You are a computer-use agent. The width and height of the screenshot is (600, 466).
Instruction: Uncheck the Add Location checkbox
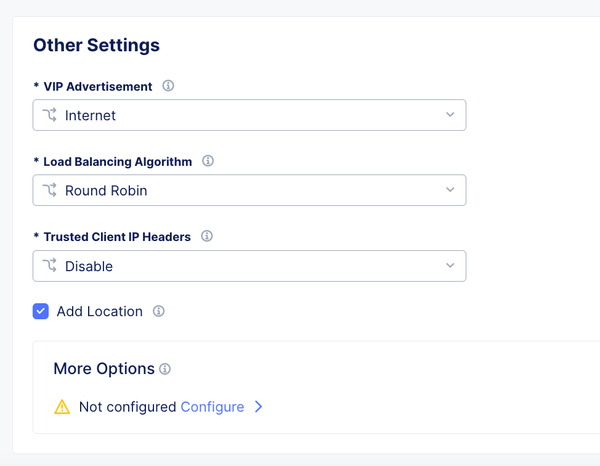(41, 311)
